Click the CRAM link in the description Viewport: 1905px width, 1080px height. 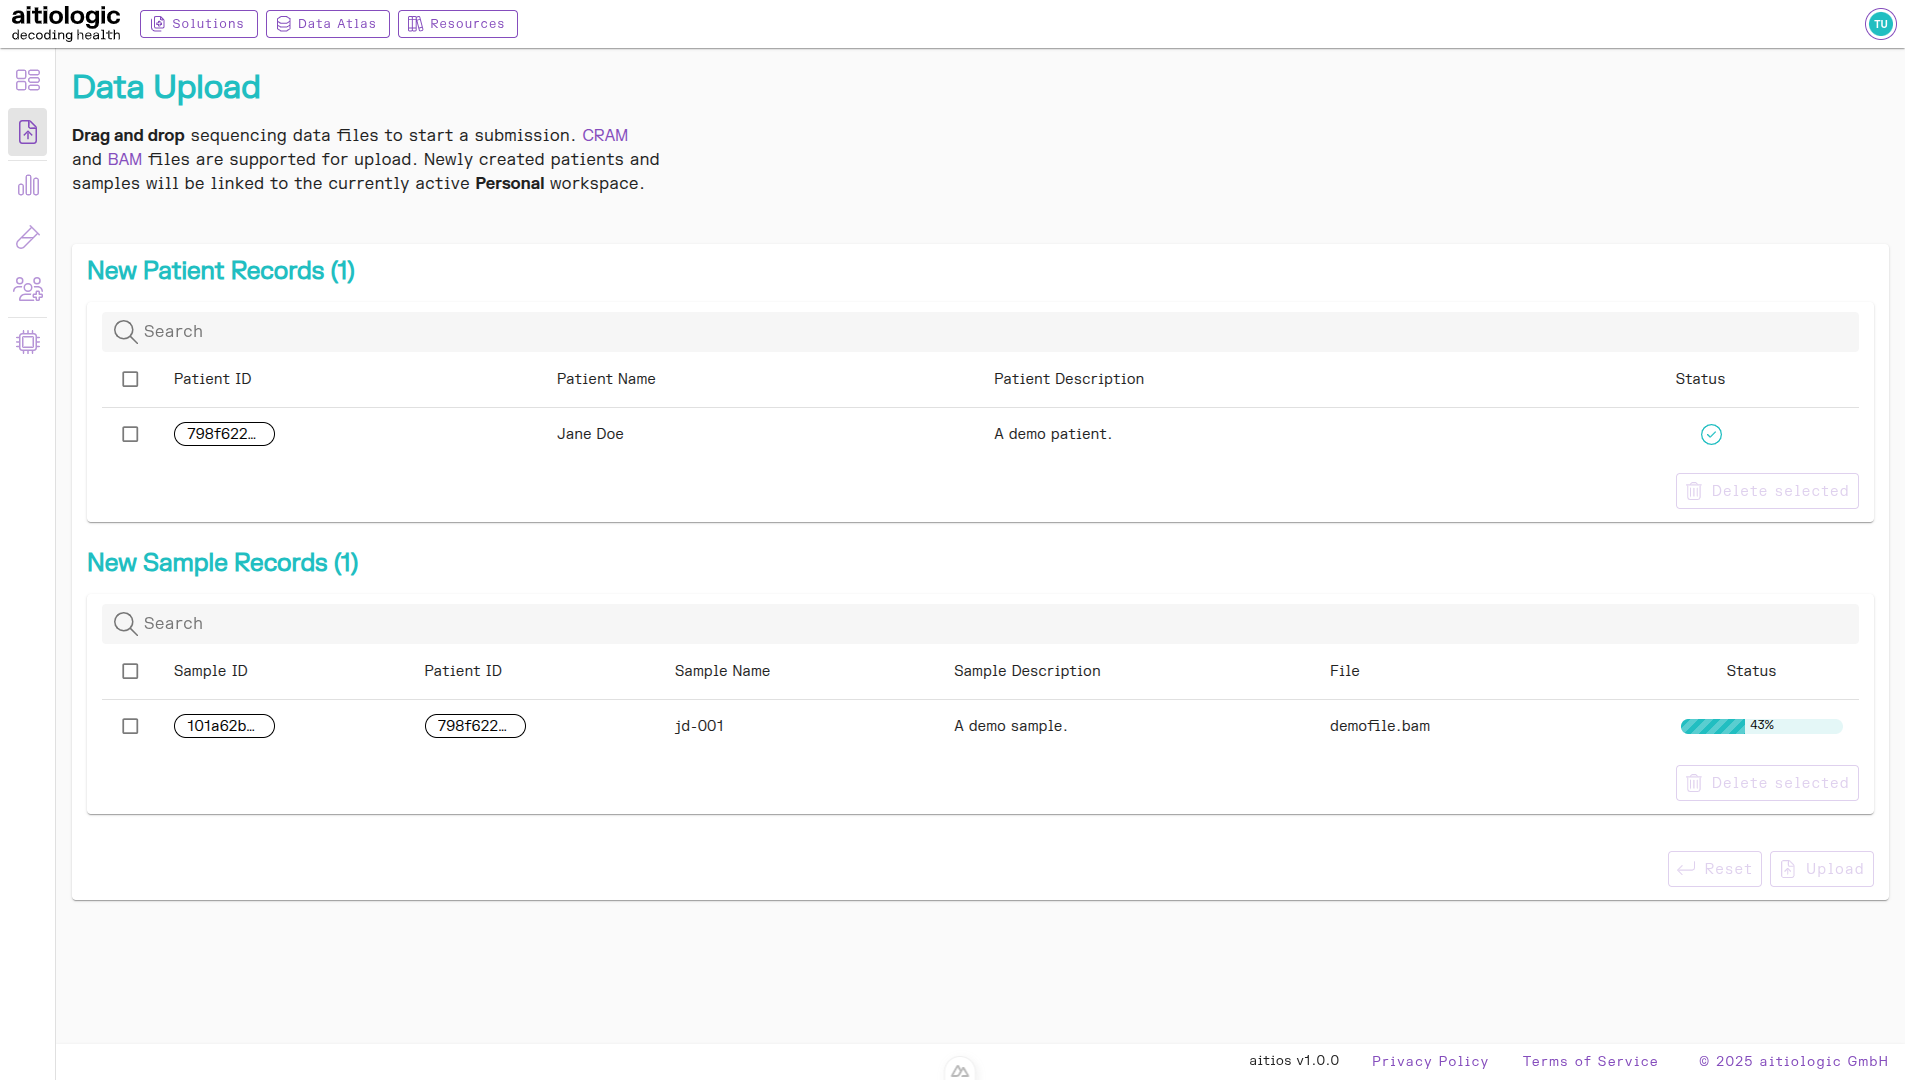(606, 134)
